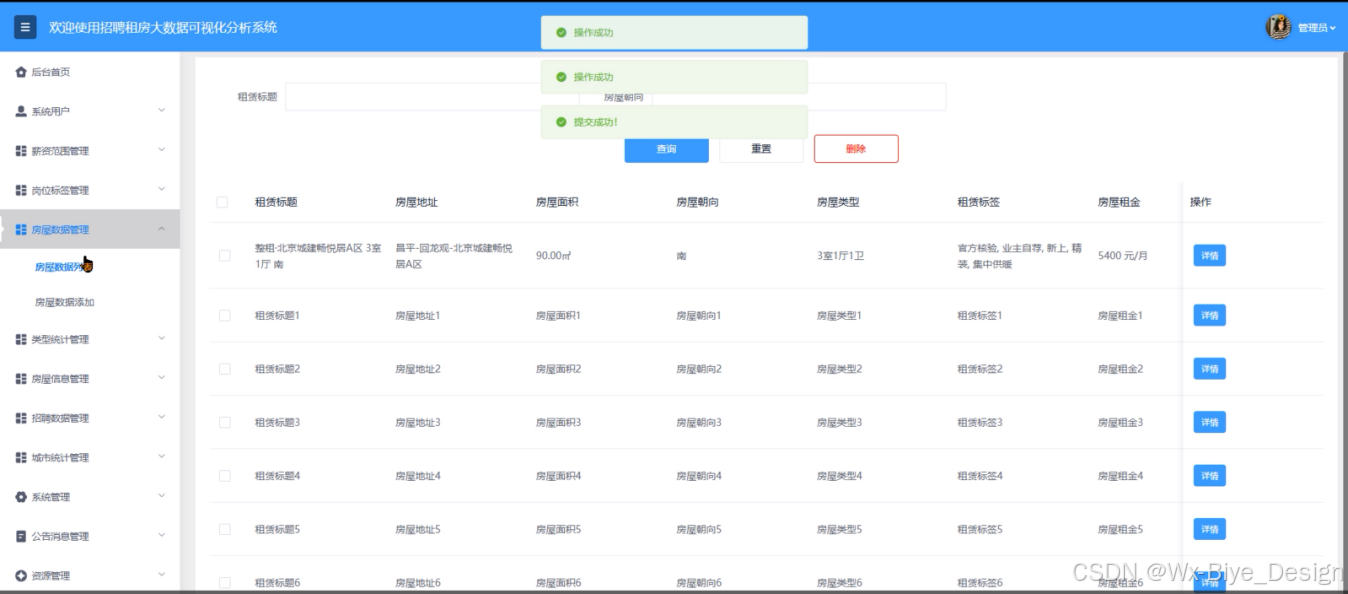The image size is (1348, 594).
Task: Open 详情 for the 5400 元/月 listing
Action: tap(1209, 256)
